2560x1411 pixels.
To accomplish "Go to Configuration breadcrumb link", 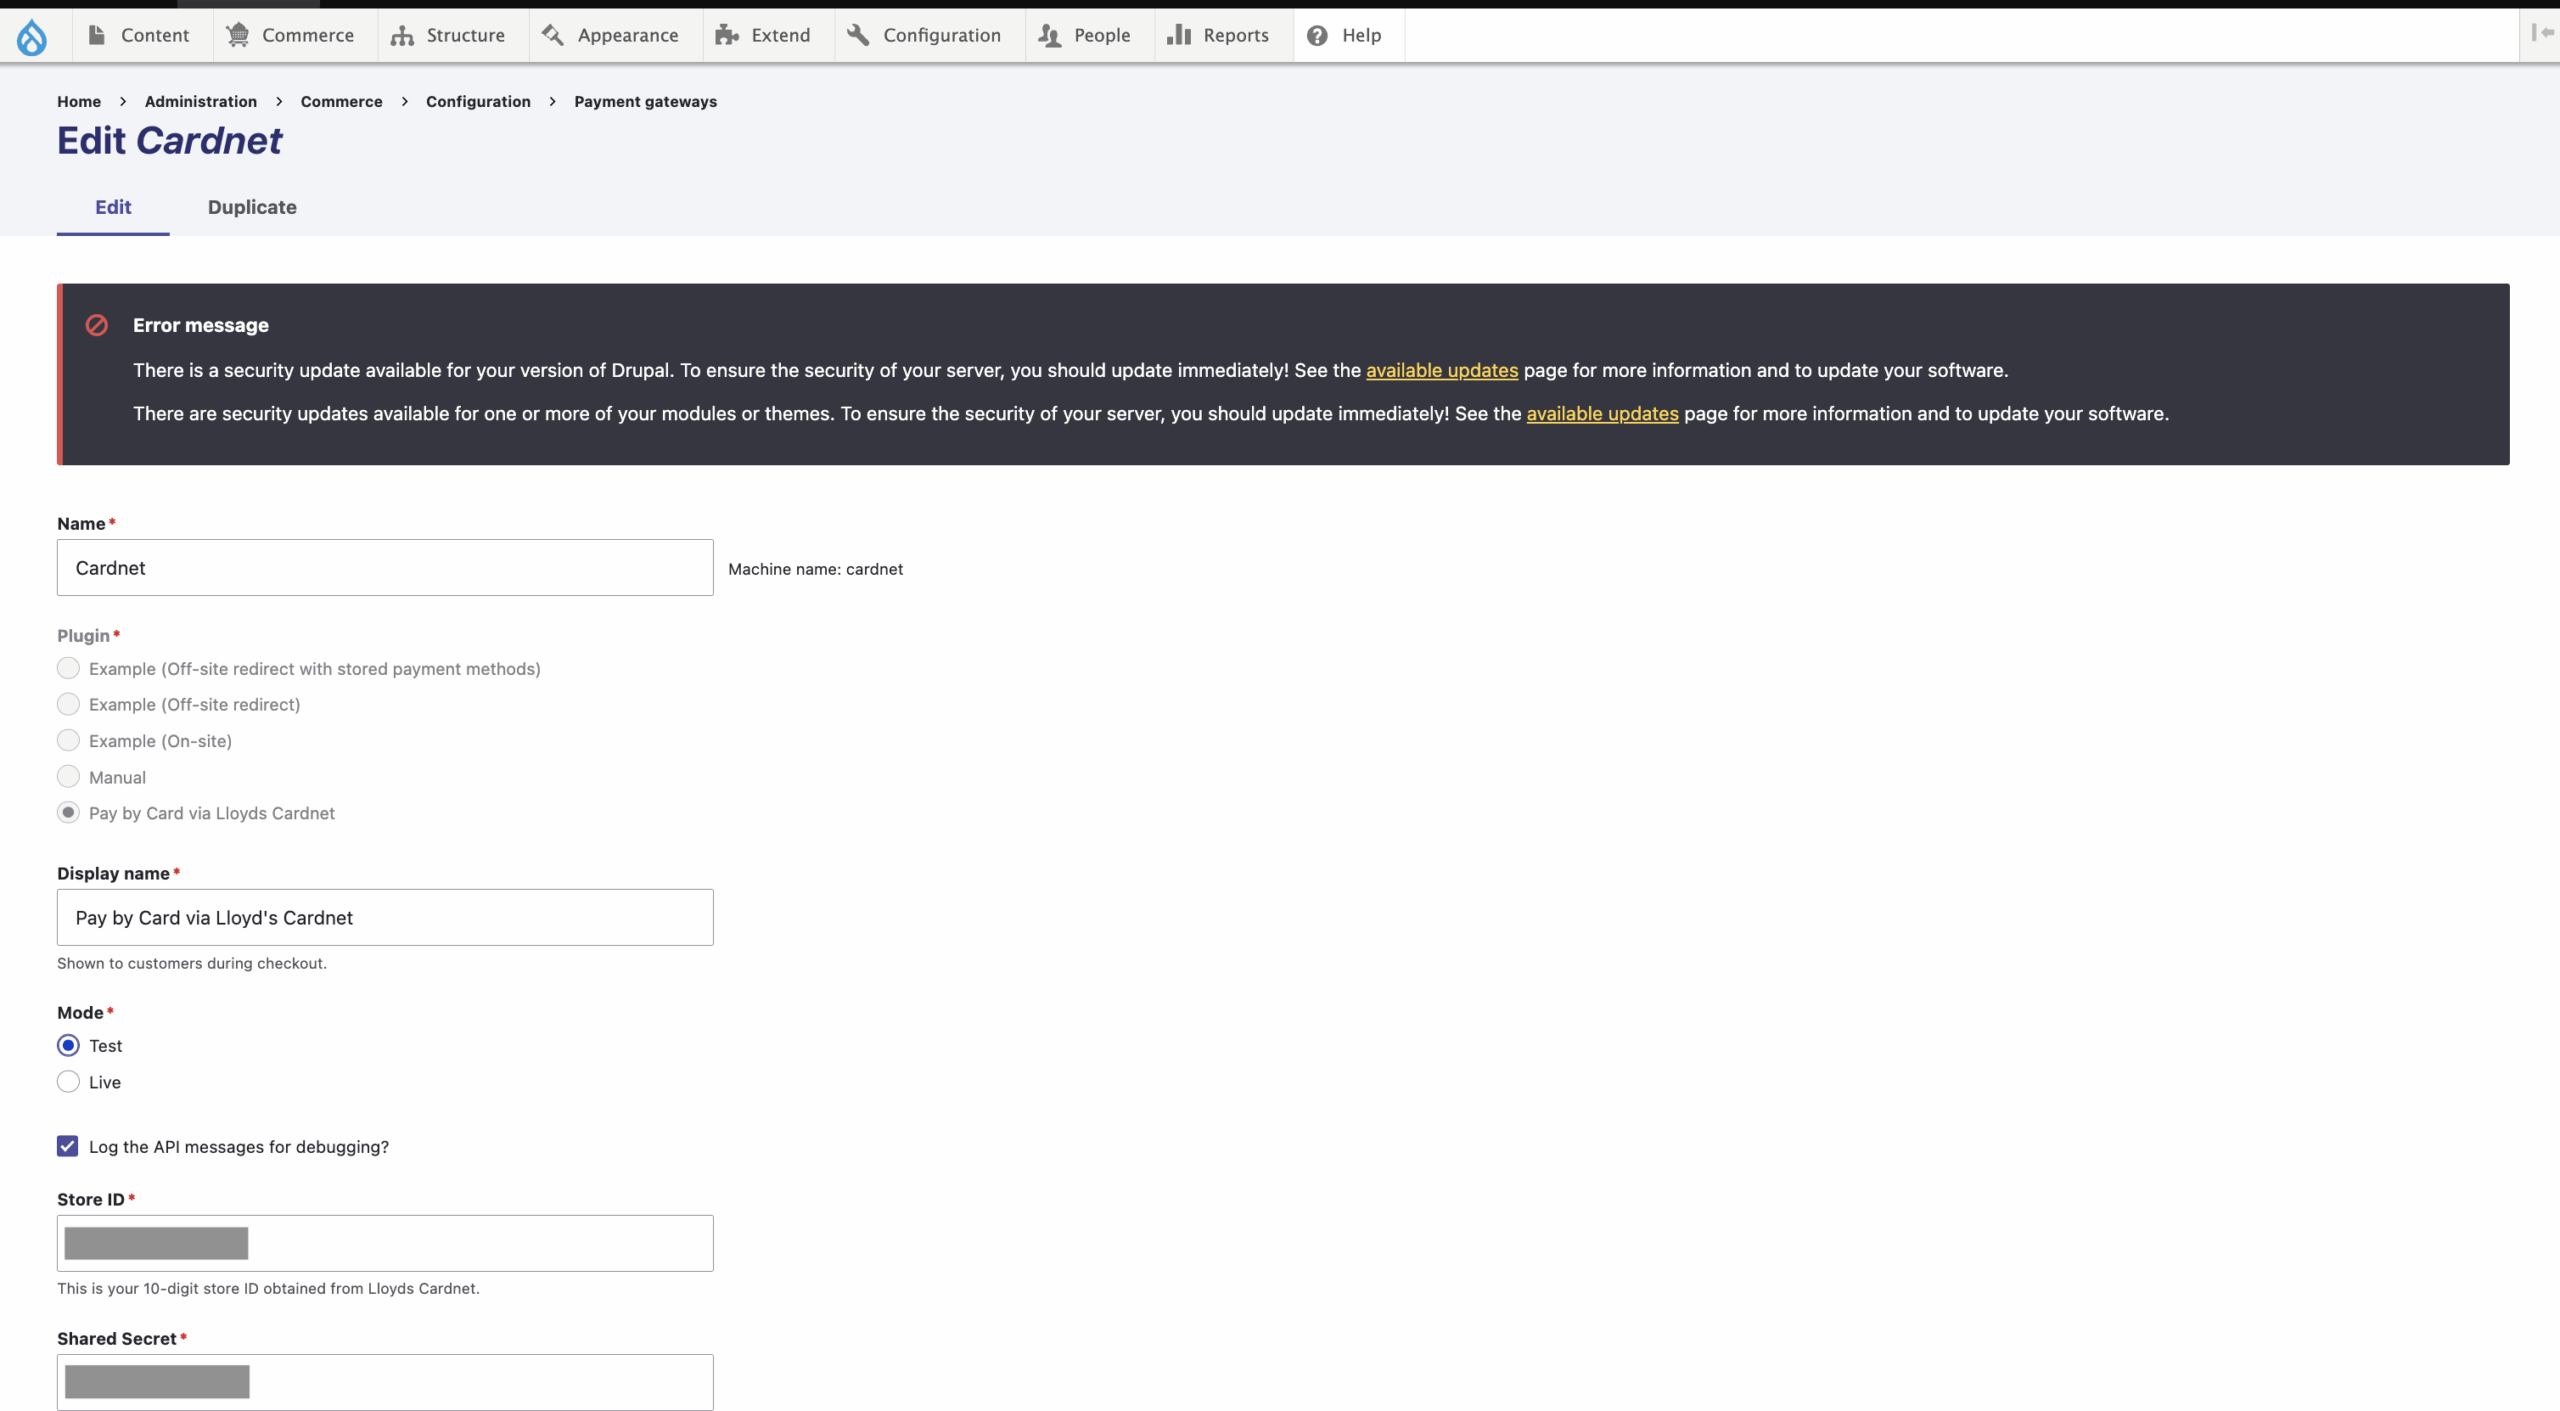I will click(478, 101).
